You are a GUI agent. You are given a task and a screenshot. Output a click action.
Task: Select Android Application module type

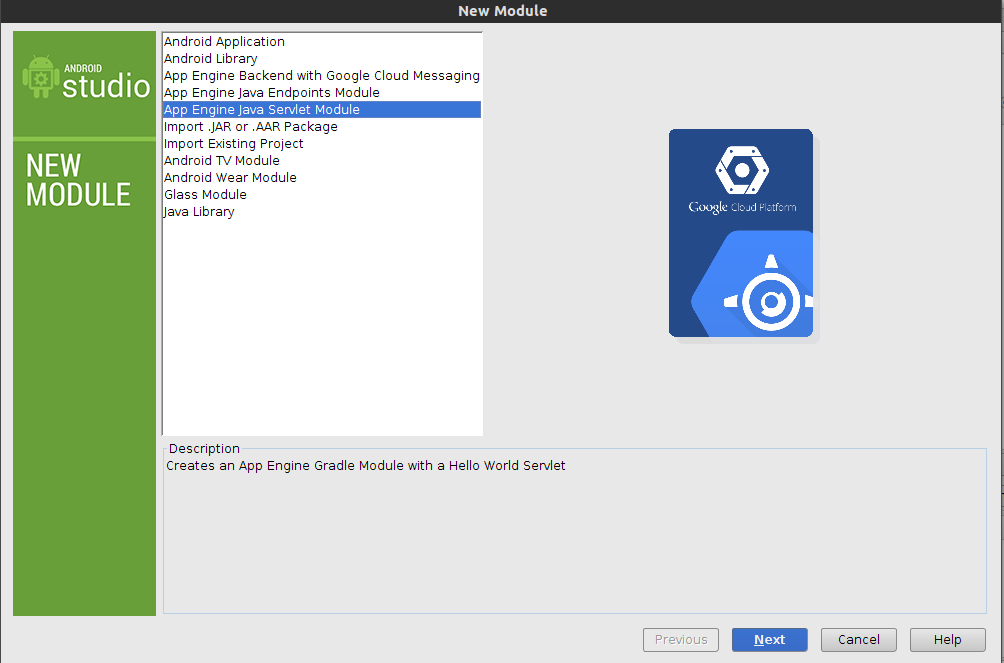(322, 42)
